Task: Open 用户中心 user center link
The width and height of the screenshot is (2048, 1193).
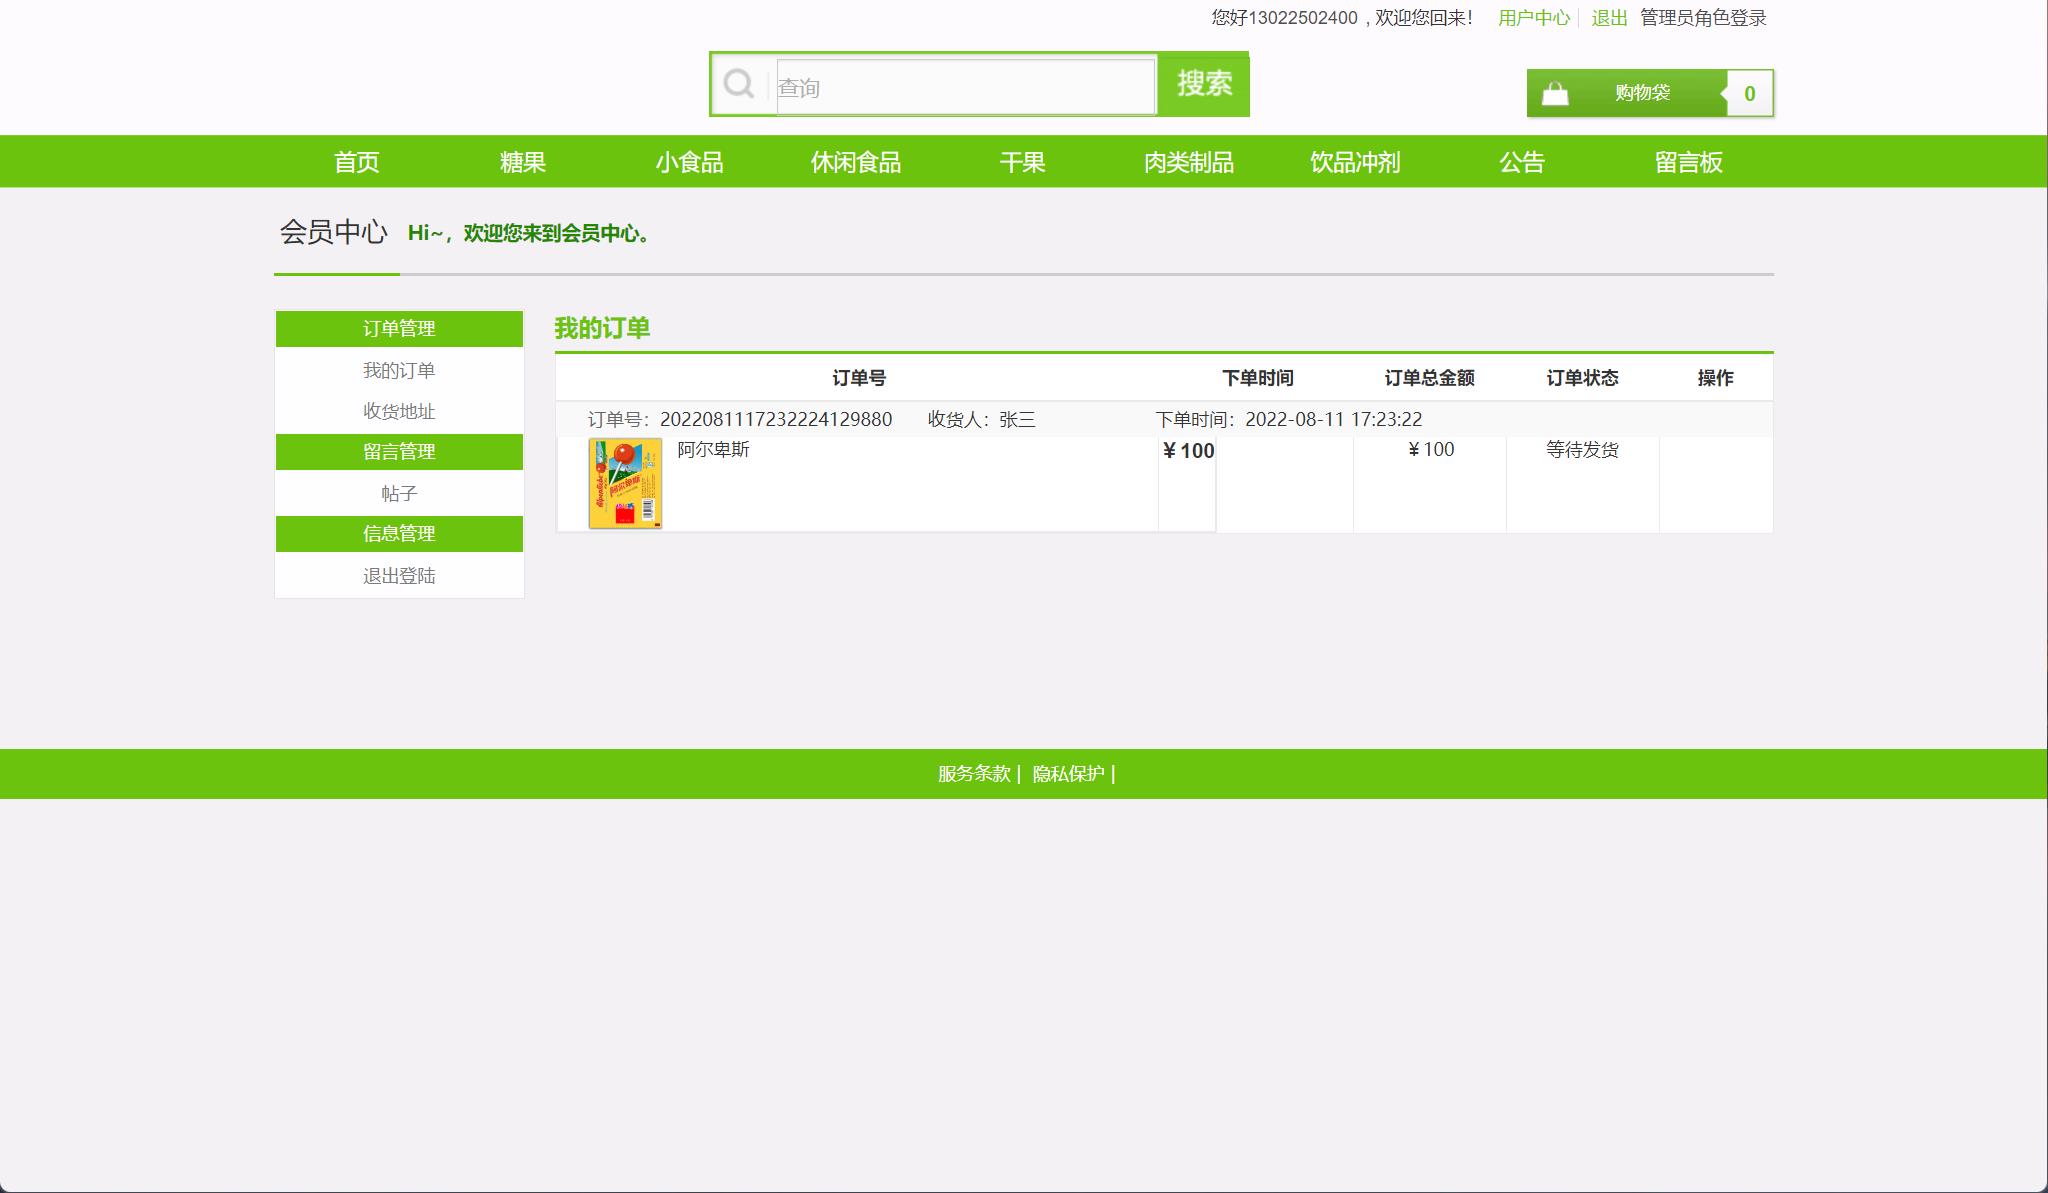Action: coord(1532,17)
